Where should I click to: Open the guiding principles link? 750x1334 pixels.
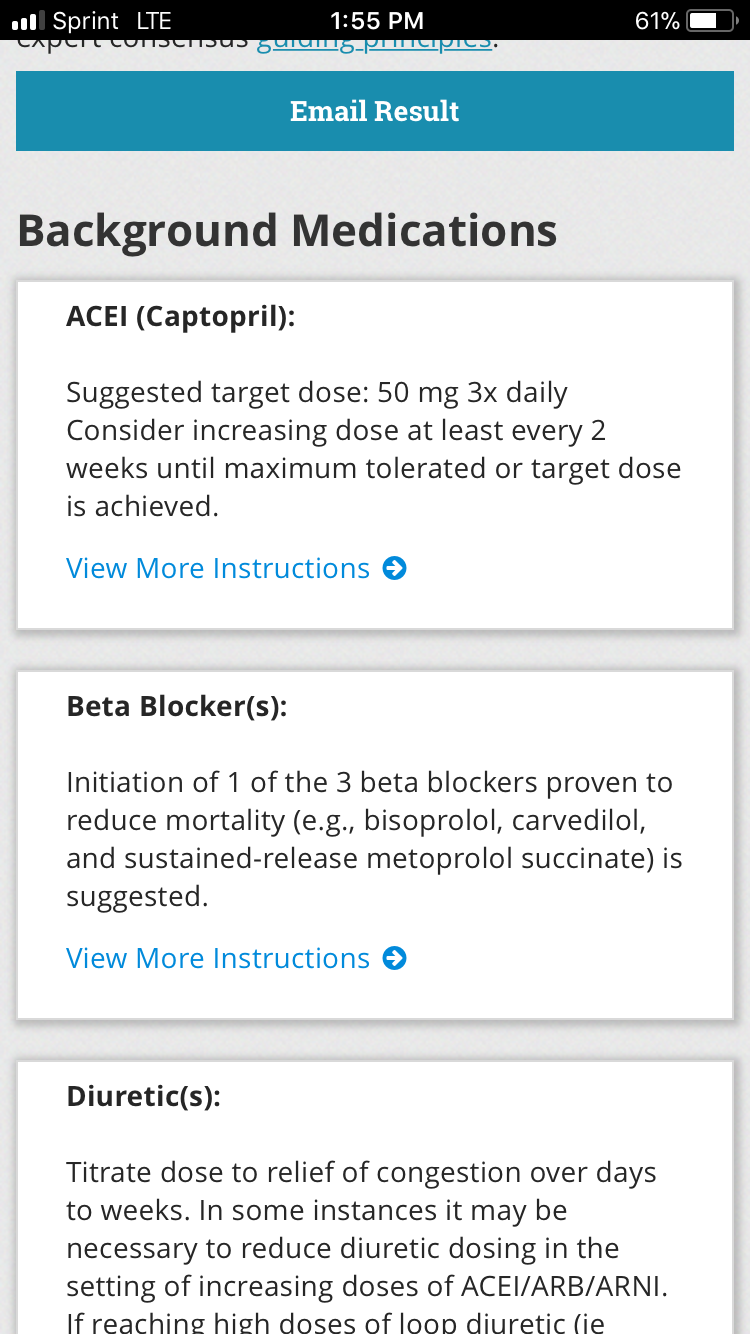pos(374,44)
